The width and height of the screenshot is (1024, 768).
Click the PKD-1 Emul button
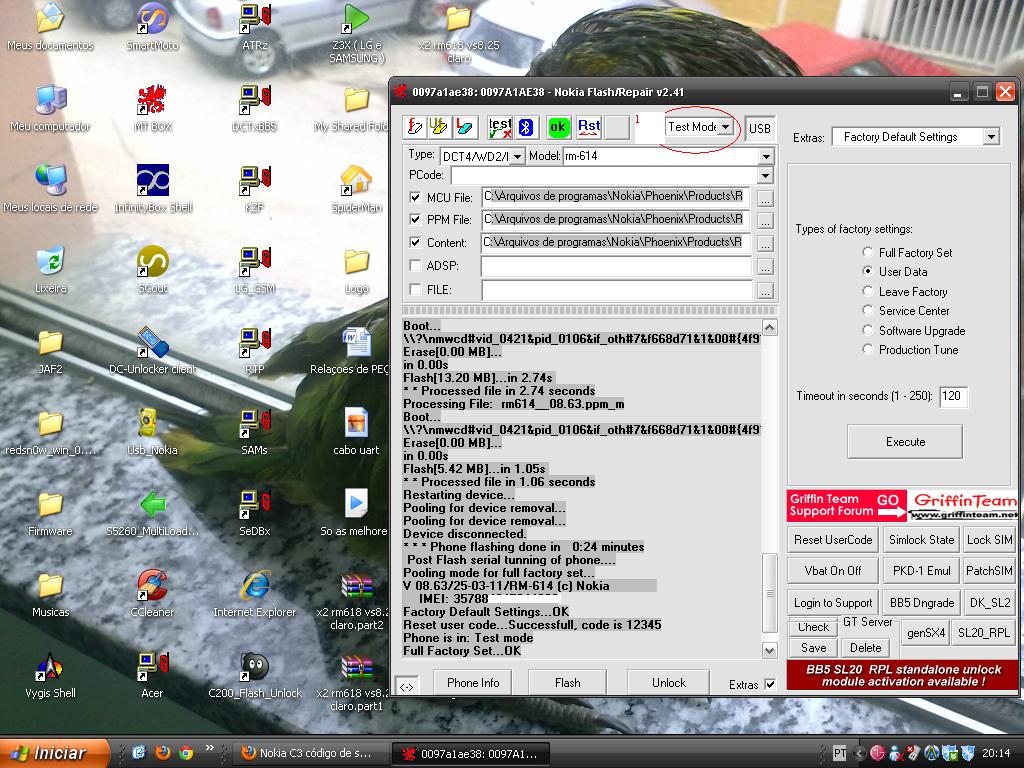coord(921,571)
